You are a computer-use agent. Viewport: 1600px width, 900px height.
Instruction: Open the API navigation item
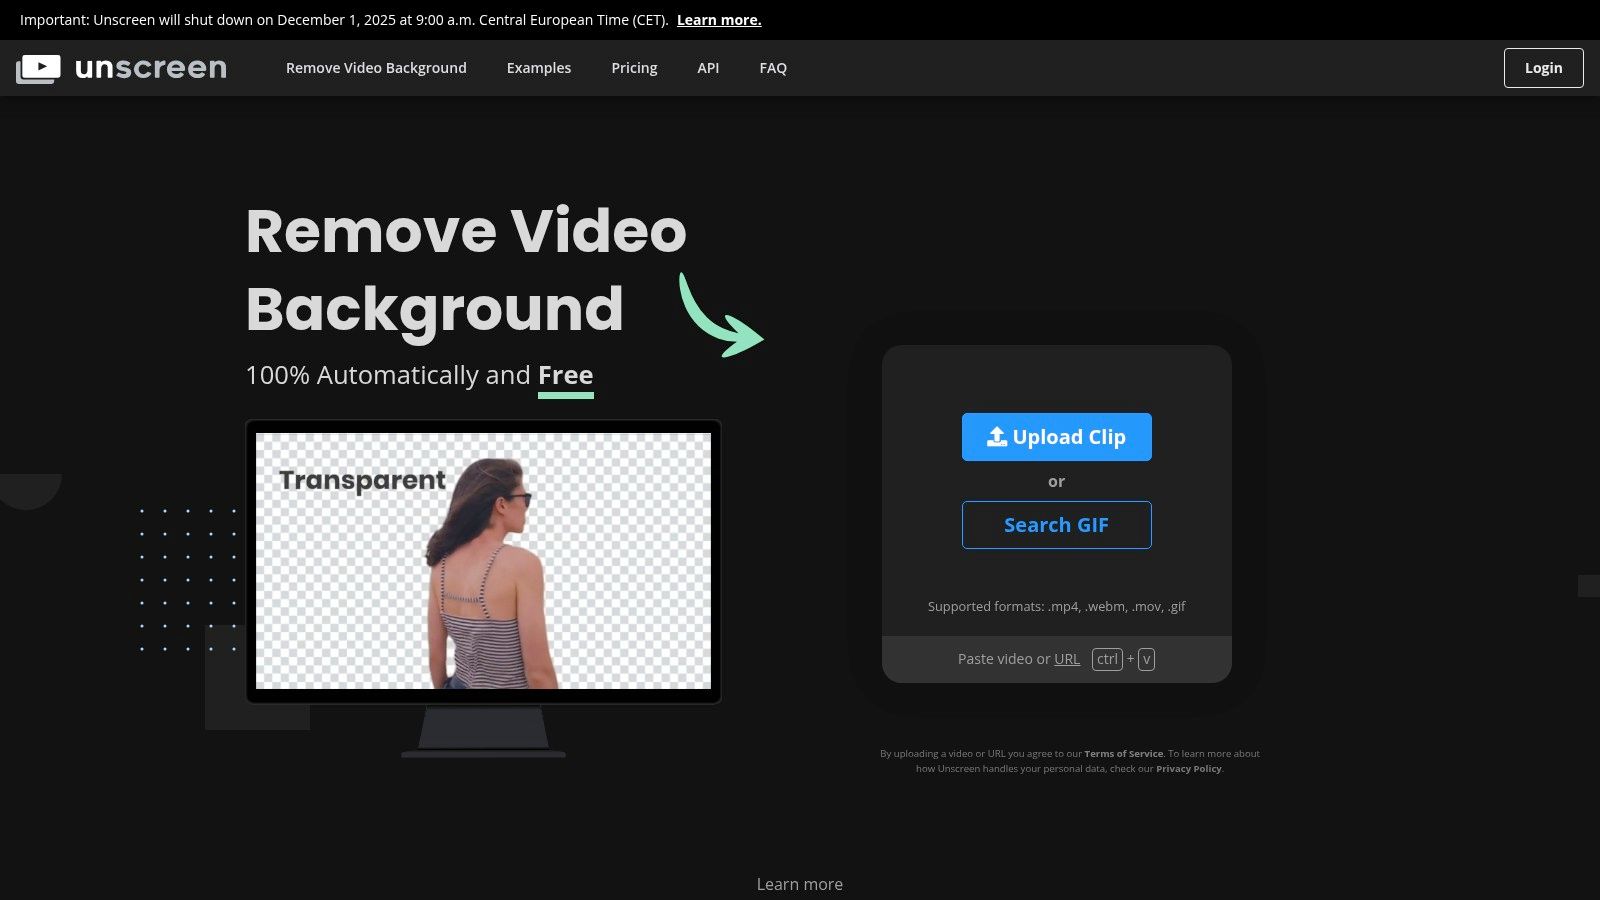[x=708, y=68]
